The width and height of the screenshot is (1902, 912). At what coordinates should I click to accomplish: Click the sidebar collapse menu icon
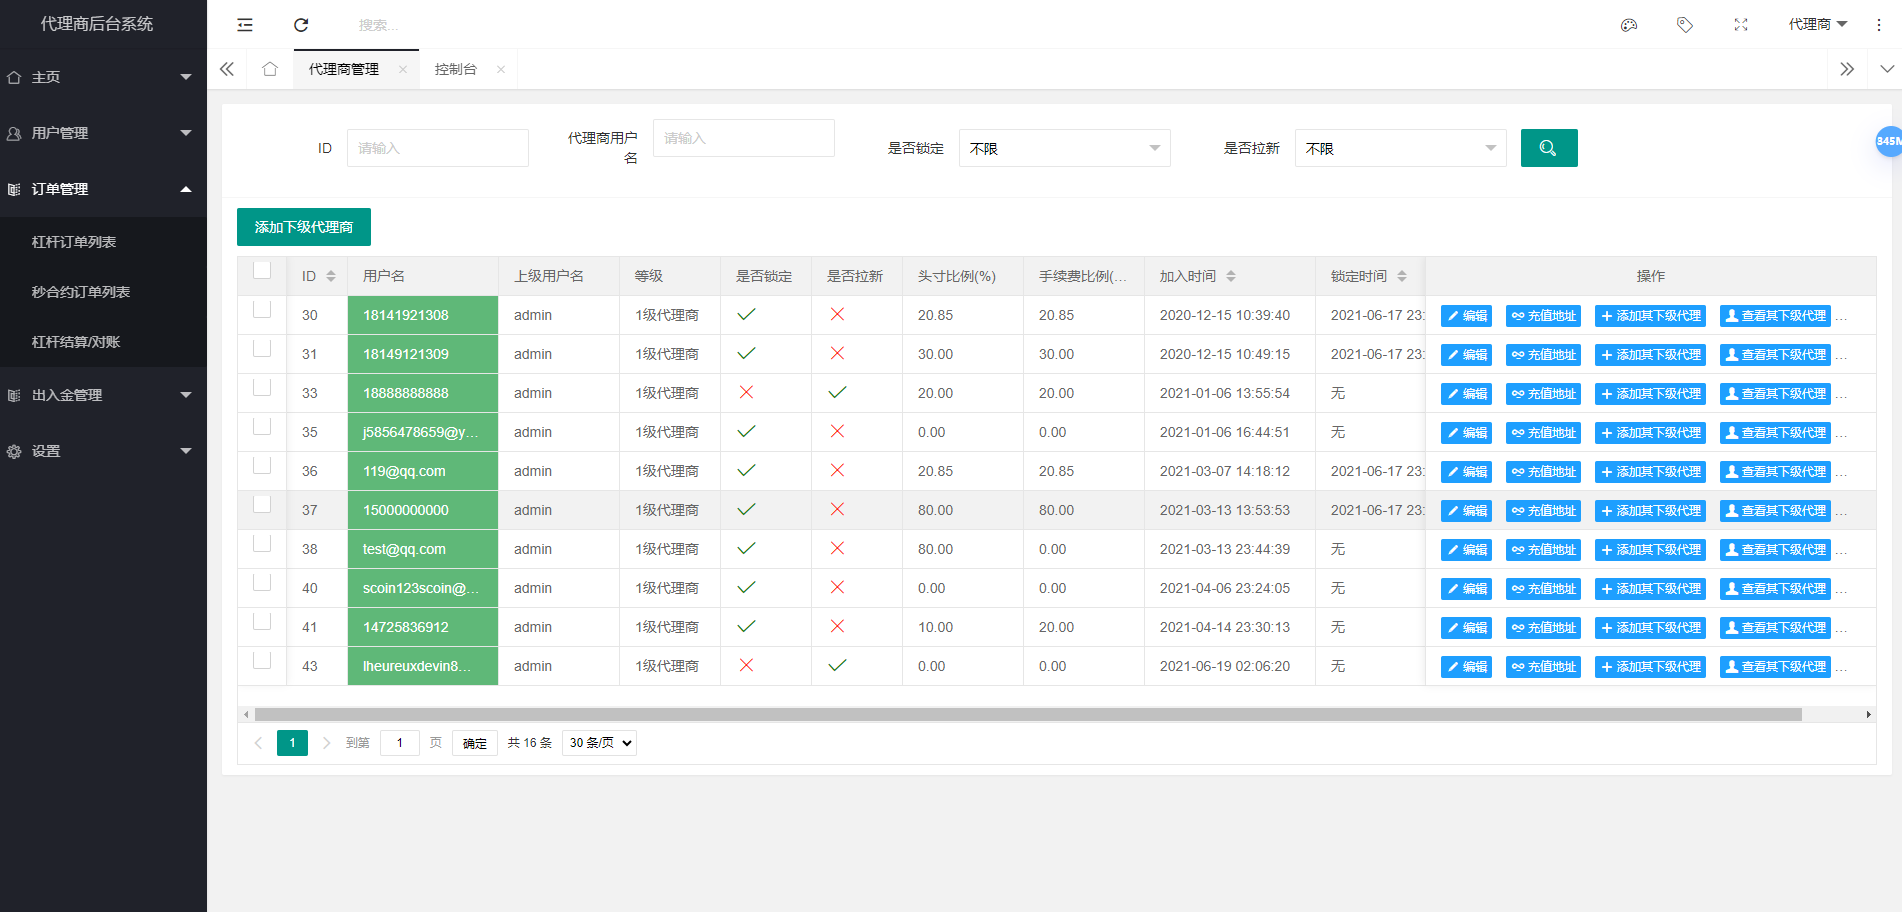click(245, 25)
